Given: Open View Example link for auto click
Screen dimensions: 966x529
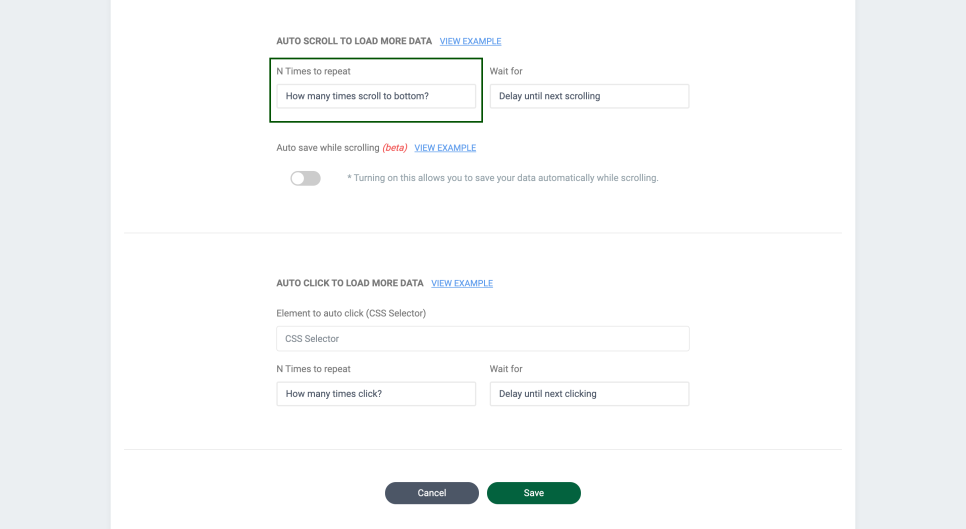Looking at the screenshot, I should 462,284.
